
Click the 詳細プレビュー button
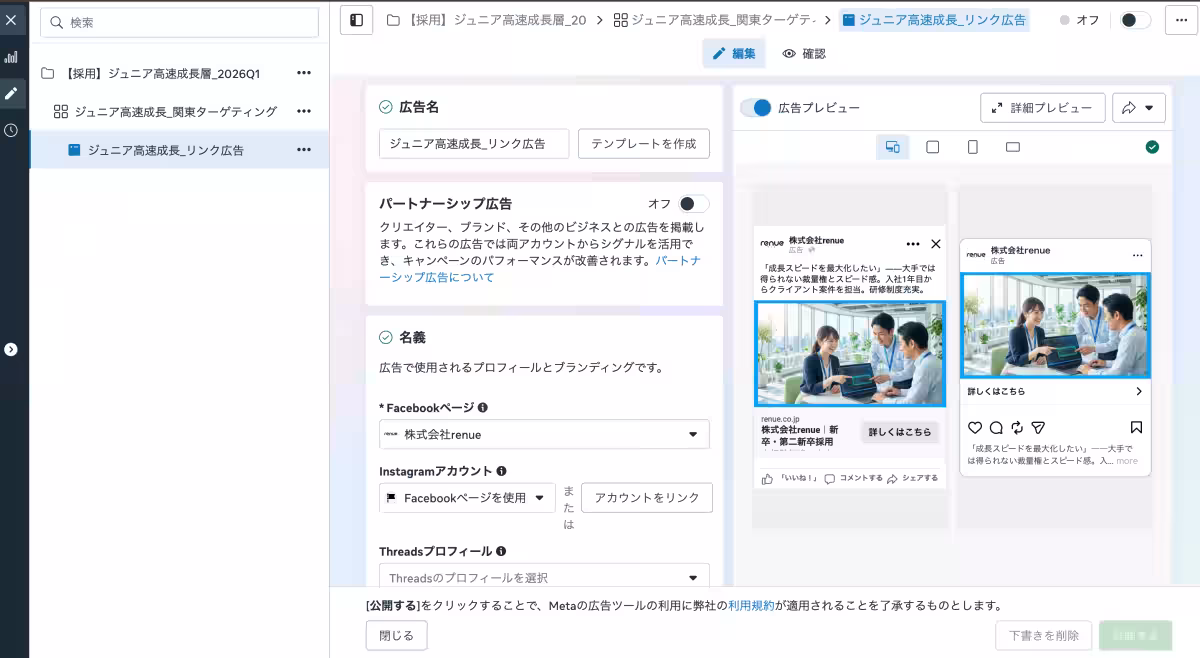tap(1043, 107)
